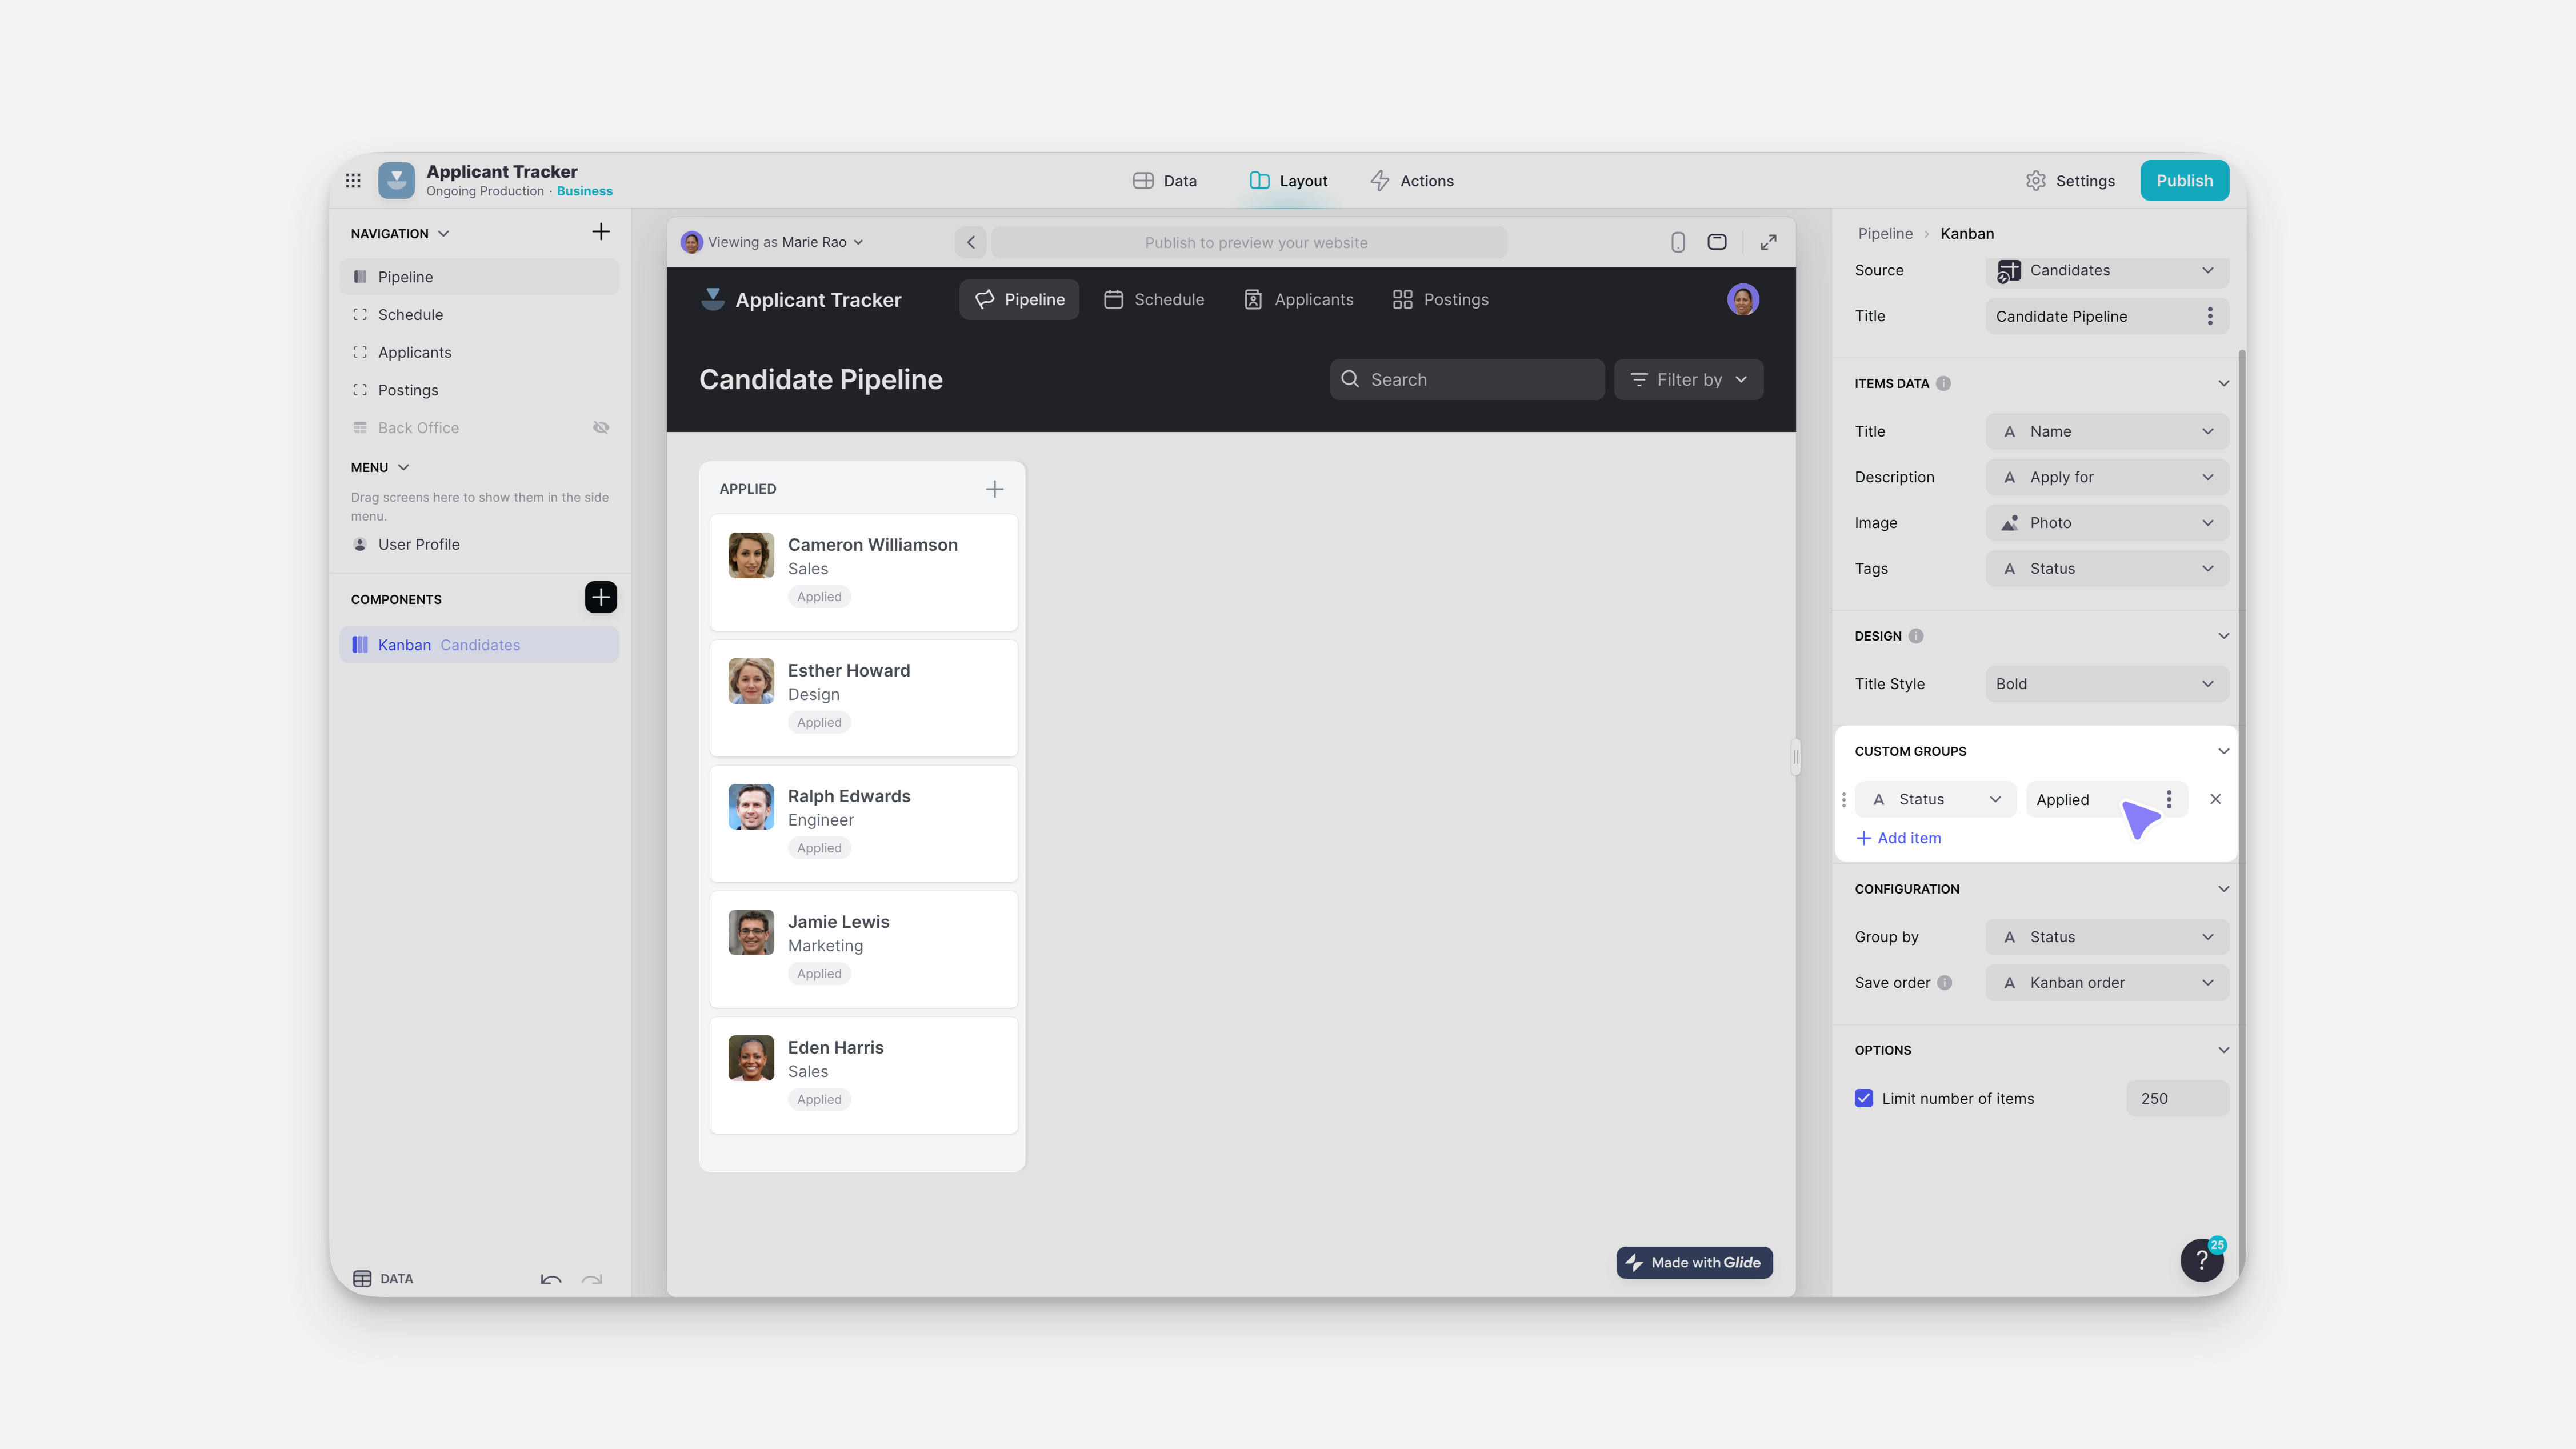Add a card to Applied column
The width and height of the screenshot is (2576, 1449).
pyautogui.click(x=994, y=489)
